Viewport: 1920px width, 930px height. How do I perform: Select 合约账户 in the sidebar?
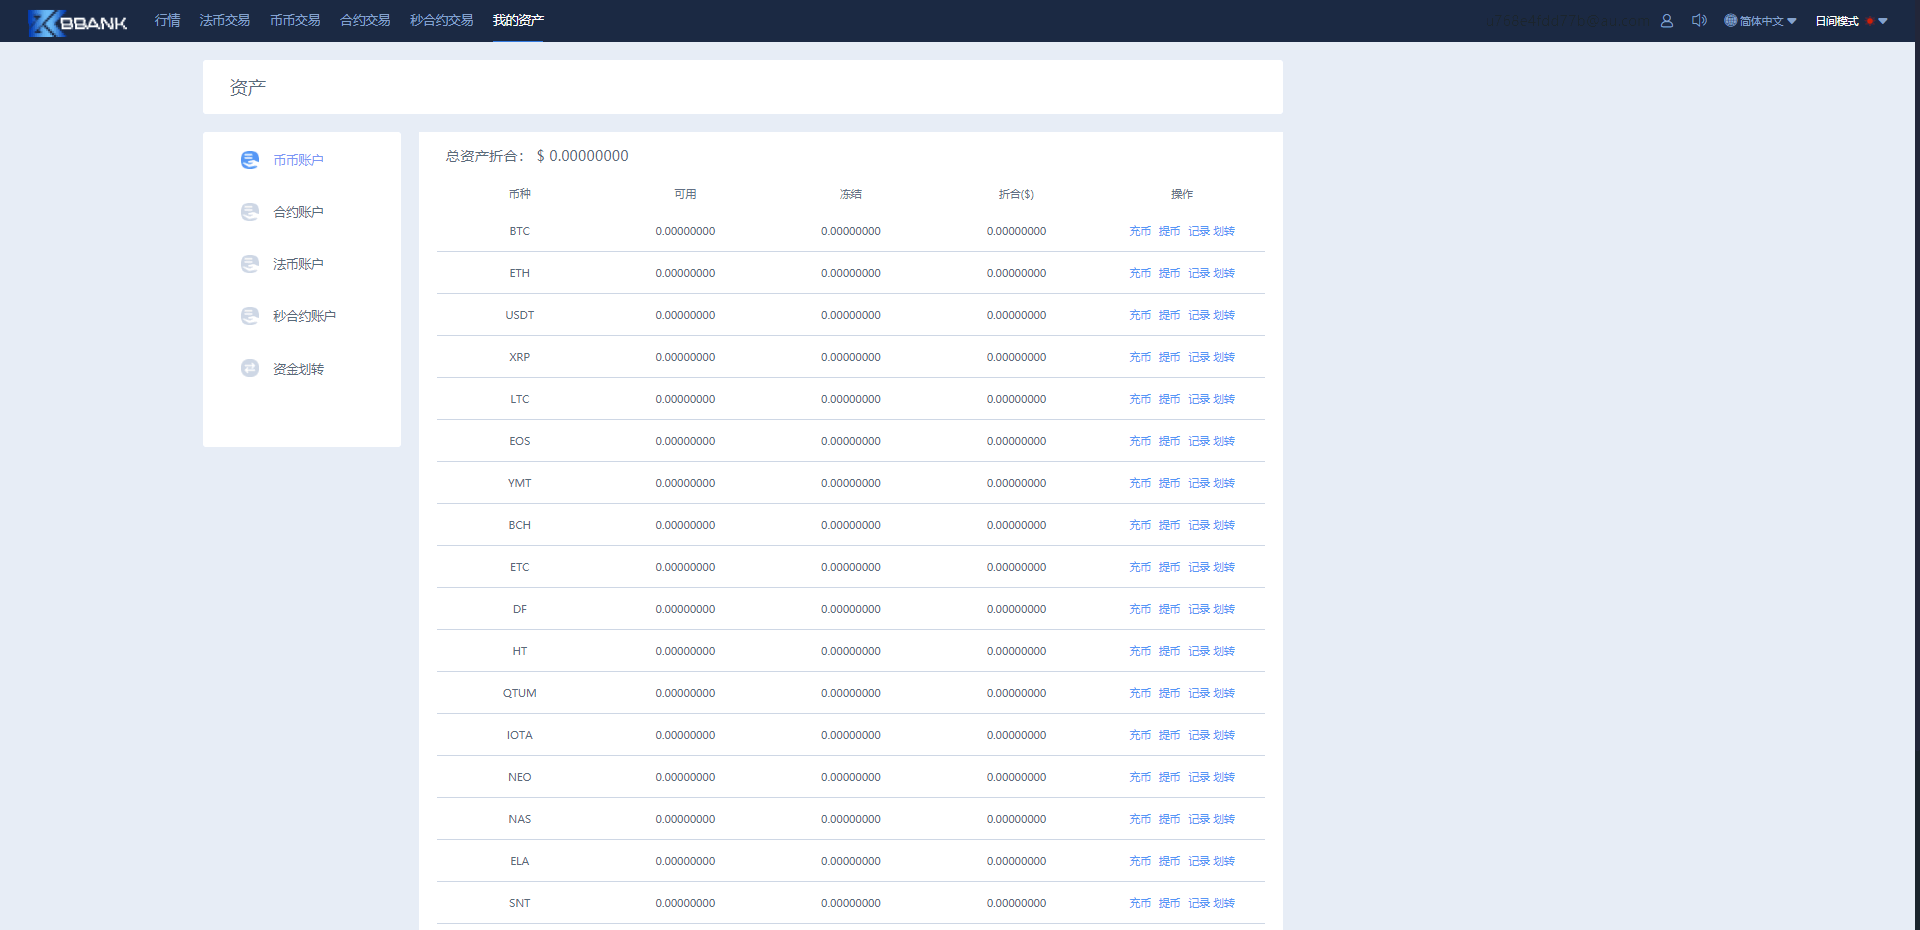(x=298, y=212)
